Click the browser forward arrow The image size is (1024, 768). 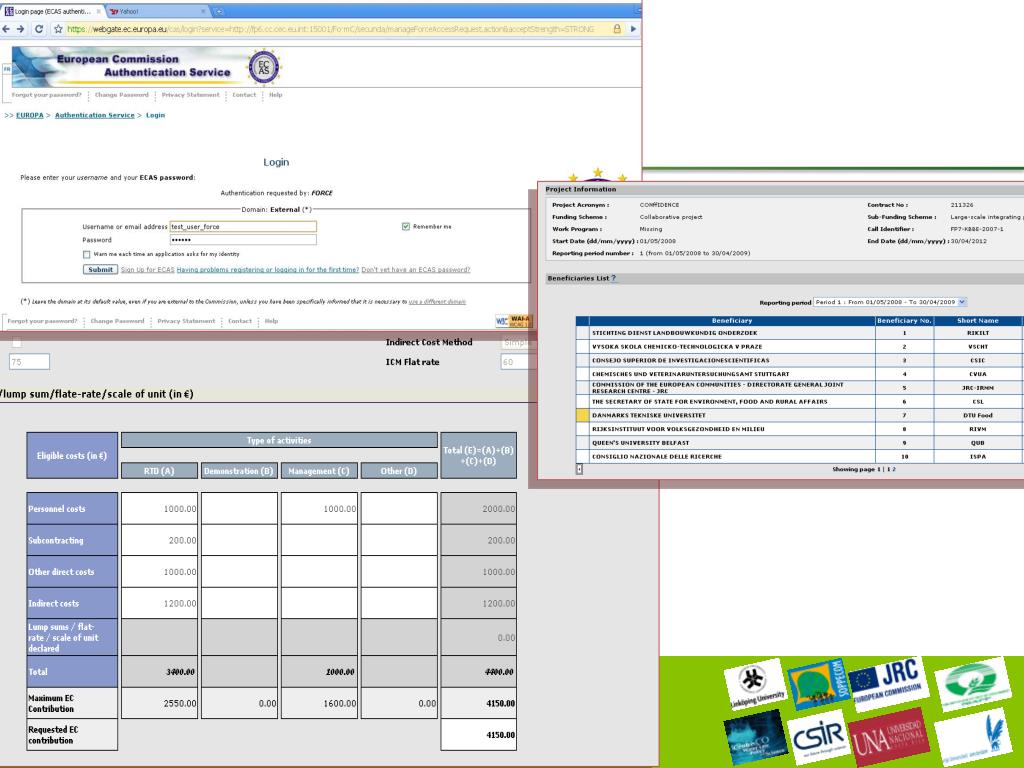(20, 29)
